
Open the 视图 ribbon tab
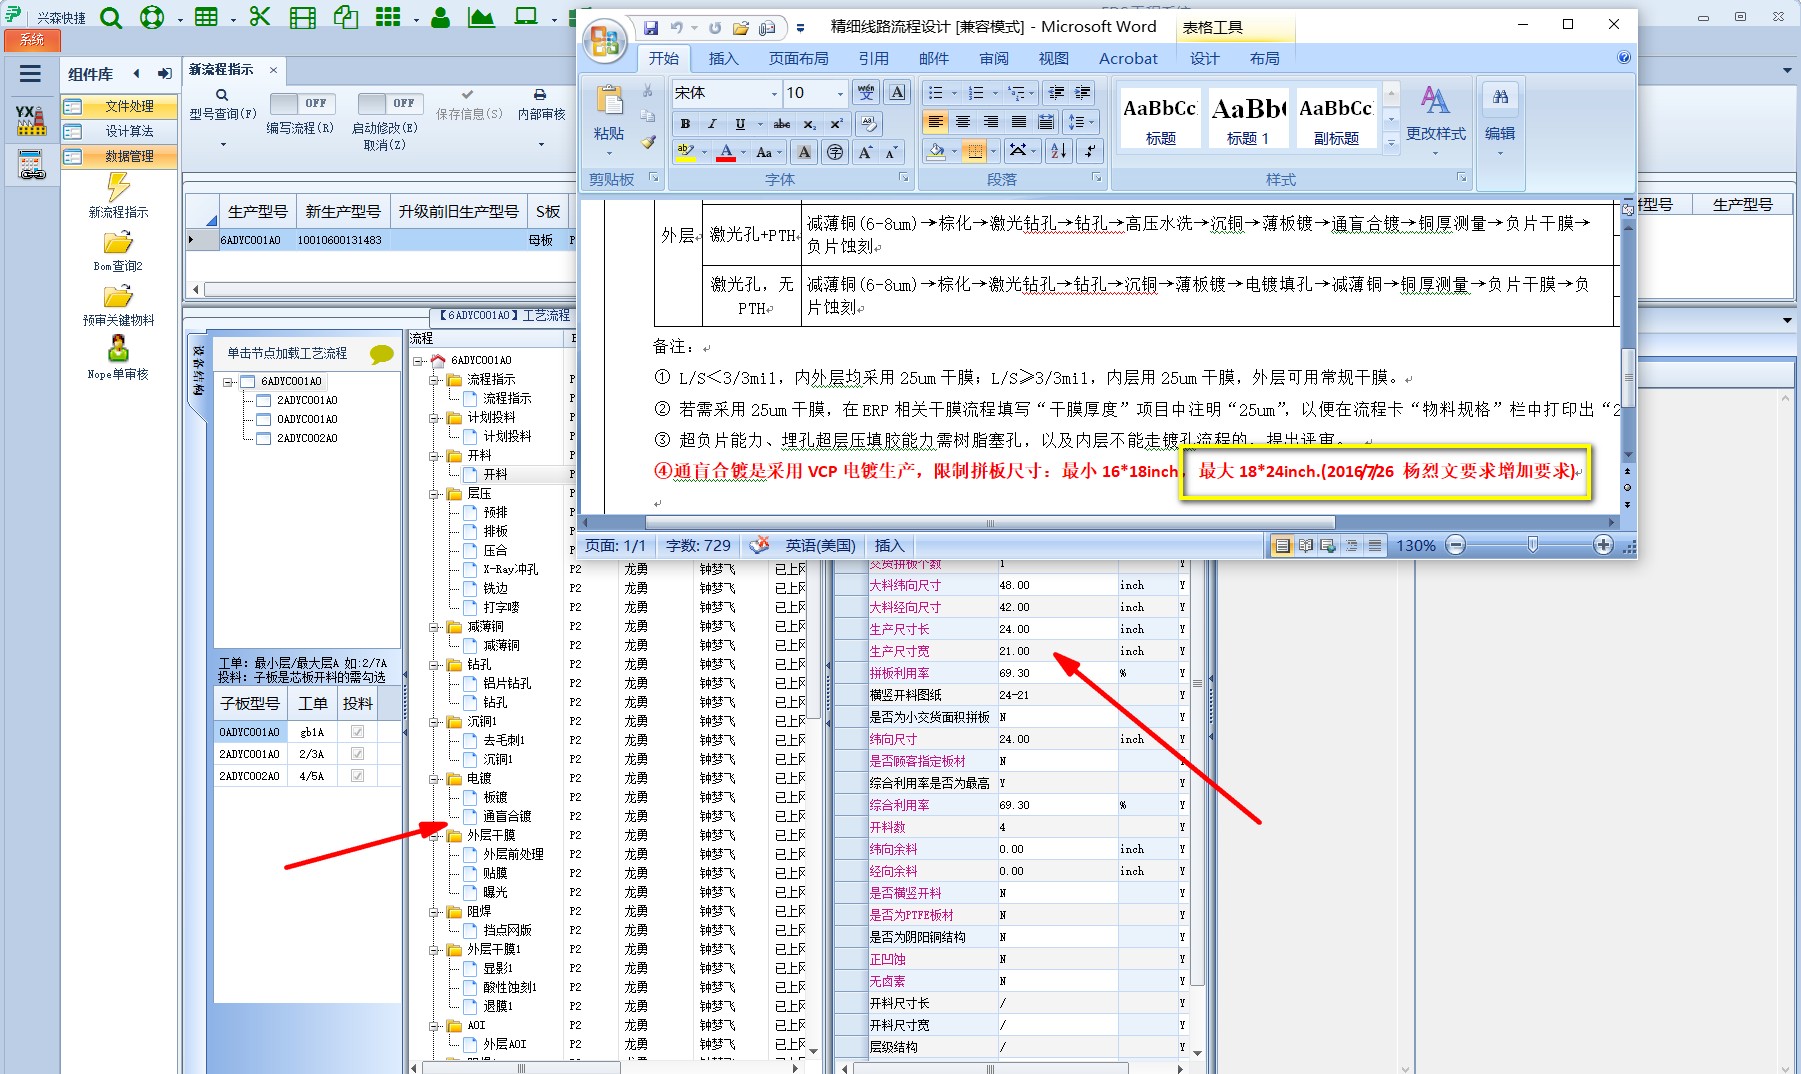[x=1054, y=59]
